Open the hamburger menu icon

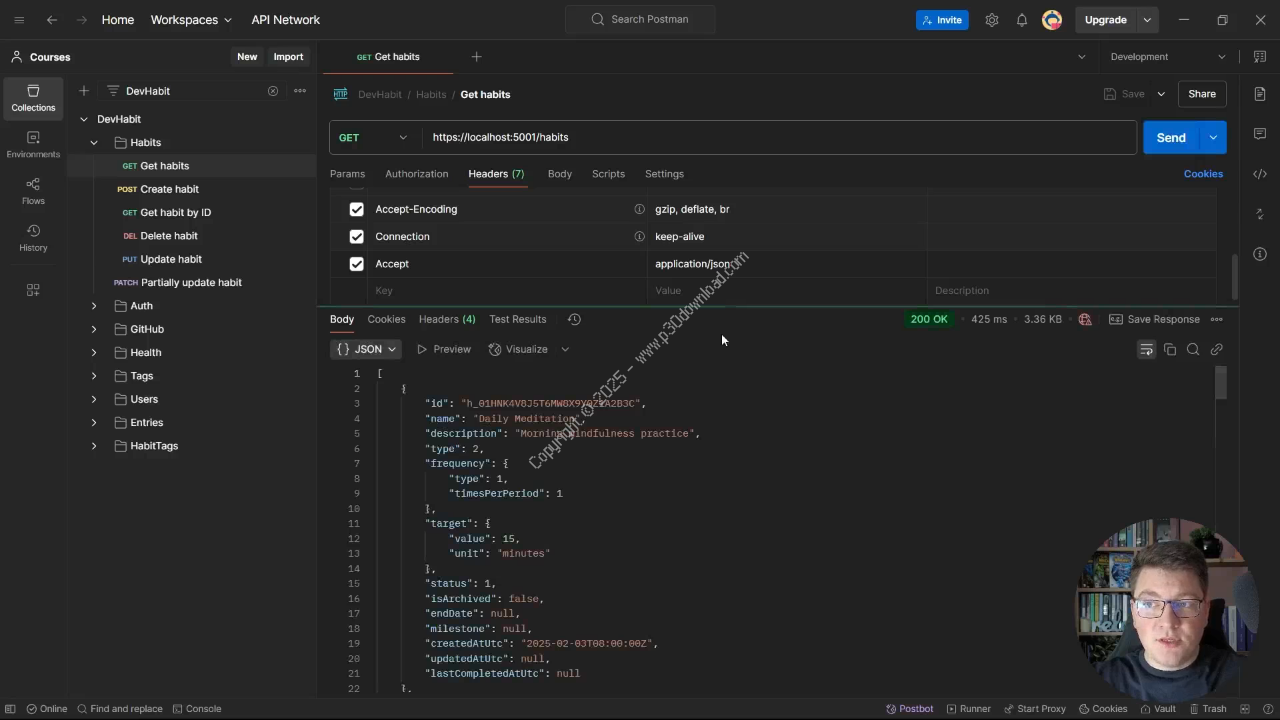[x=19, y=20]
